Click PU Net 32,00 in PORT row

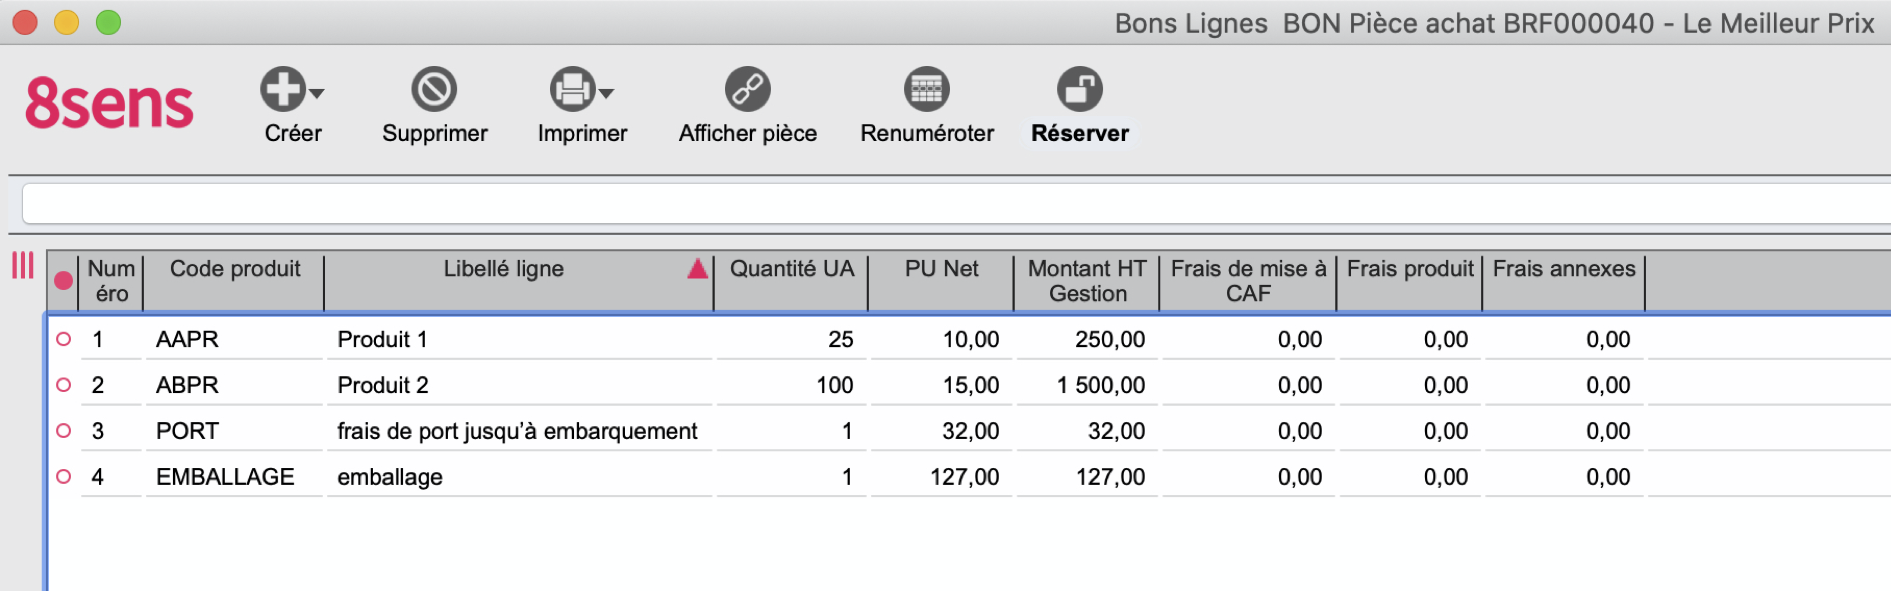(x=971, y=431)
